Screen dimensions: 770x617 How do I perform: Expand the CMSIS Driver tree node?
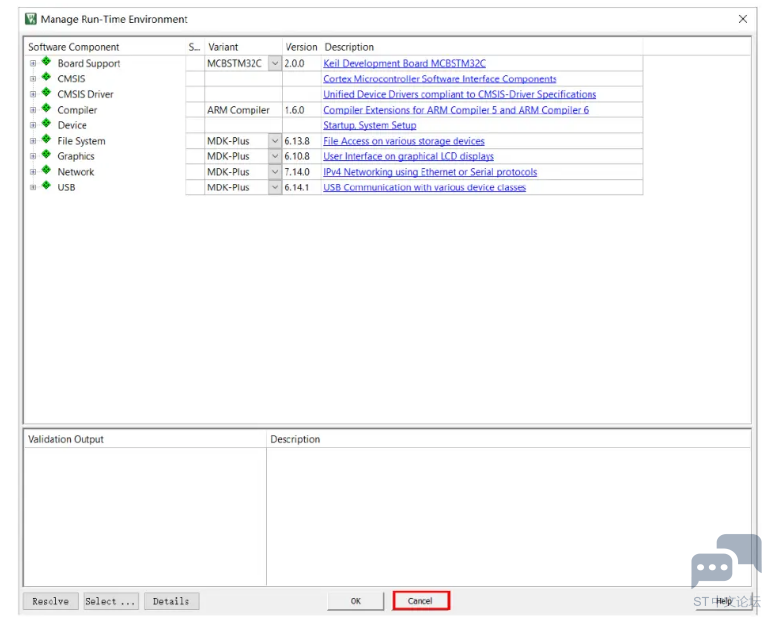33,94
